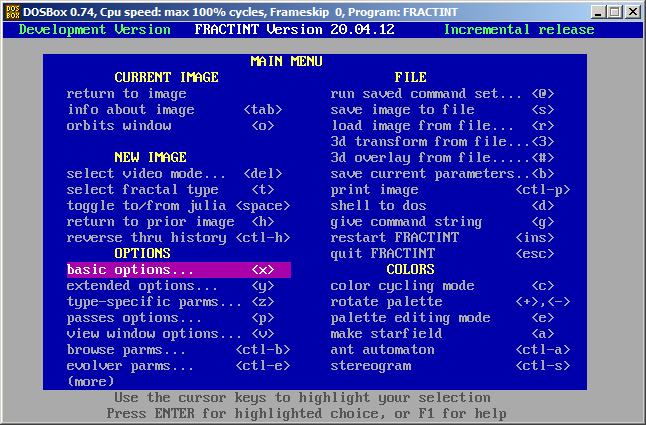The height and width of the screenshot is (425, 646).
Task: Open 'passes options...' entry
Action: point(171,318)
